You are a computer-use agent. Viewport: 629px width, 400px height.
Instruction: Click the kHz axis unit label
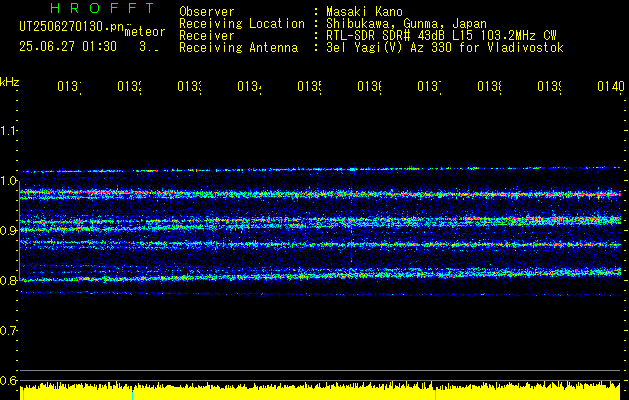(x=9, y=82)
